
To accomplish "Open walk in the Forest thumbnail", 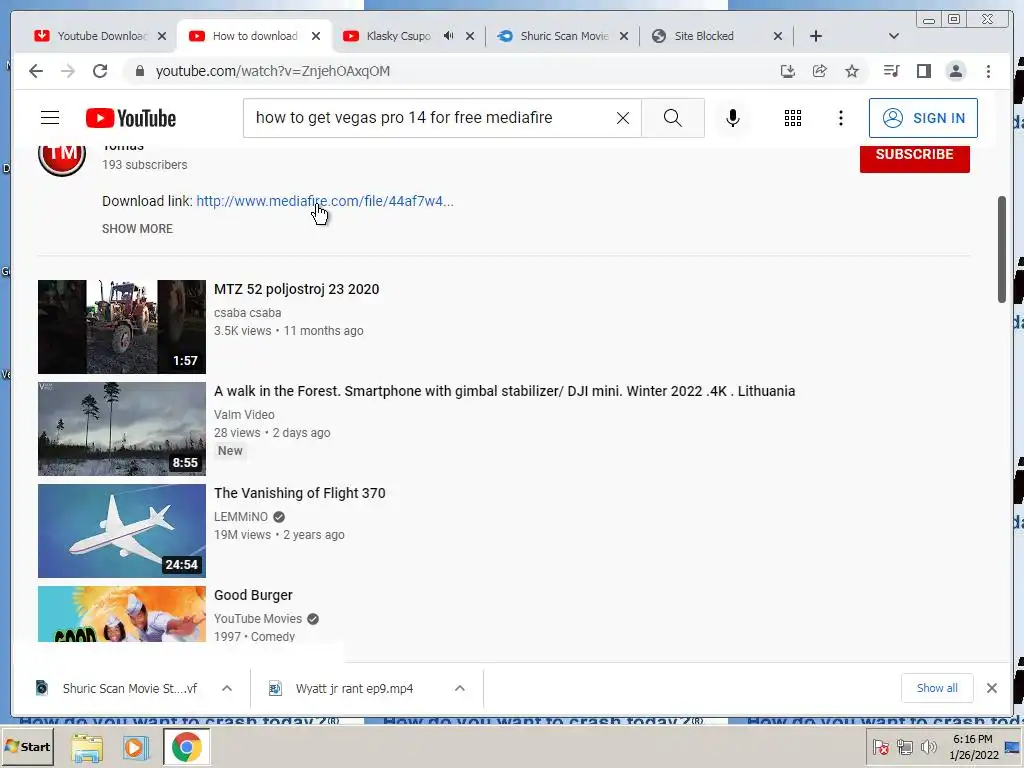I will click(121, 428).
